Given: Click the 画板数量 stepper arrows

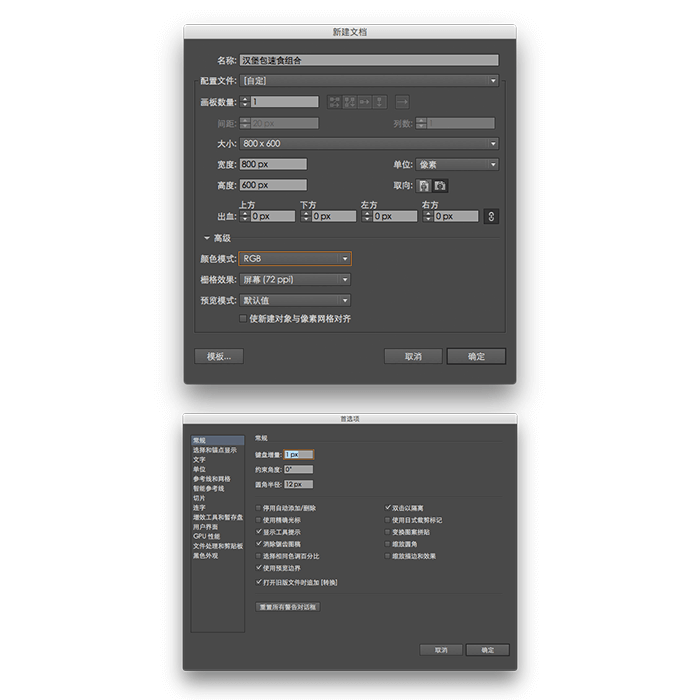Looking at the screenshot, I should tap(246, 102).
